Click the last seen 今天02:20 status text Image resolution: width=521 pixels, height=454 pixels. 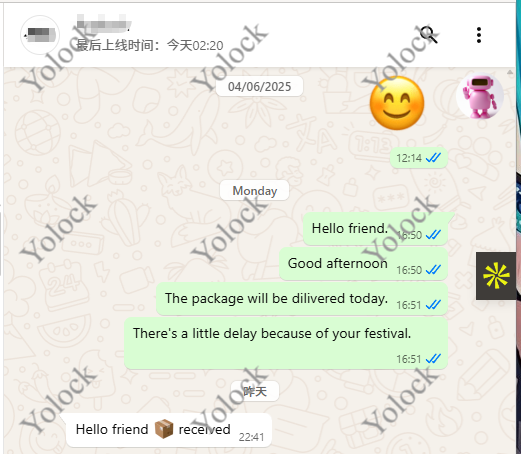click(150, 45)
